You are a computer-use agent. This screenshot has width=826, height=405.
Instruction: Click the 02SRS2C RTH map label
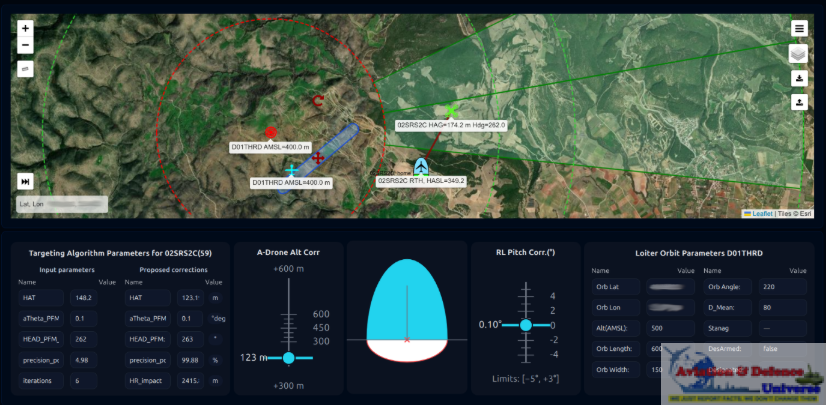(x=422, y=181)
